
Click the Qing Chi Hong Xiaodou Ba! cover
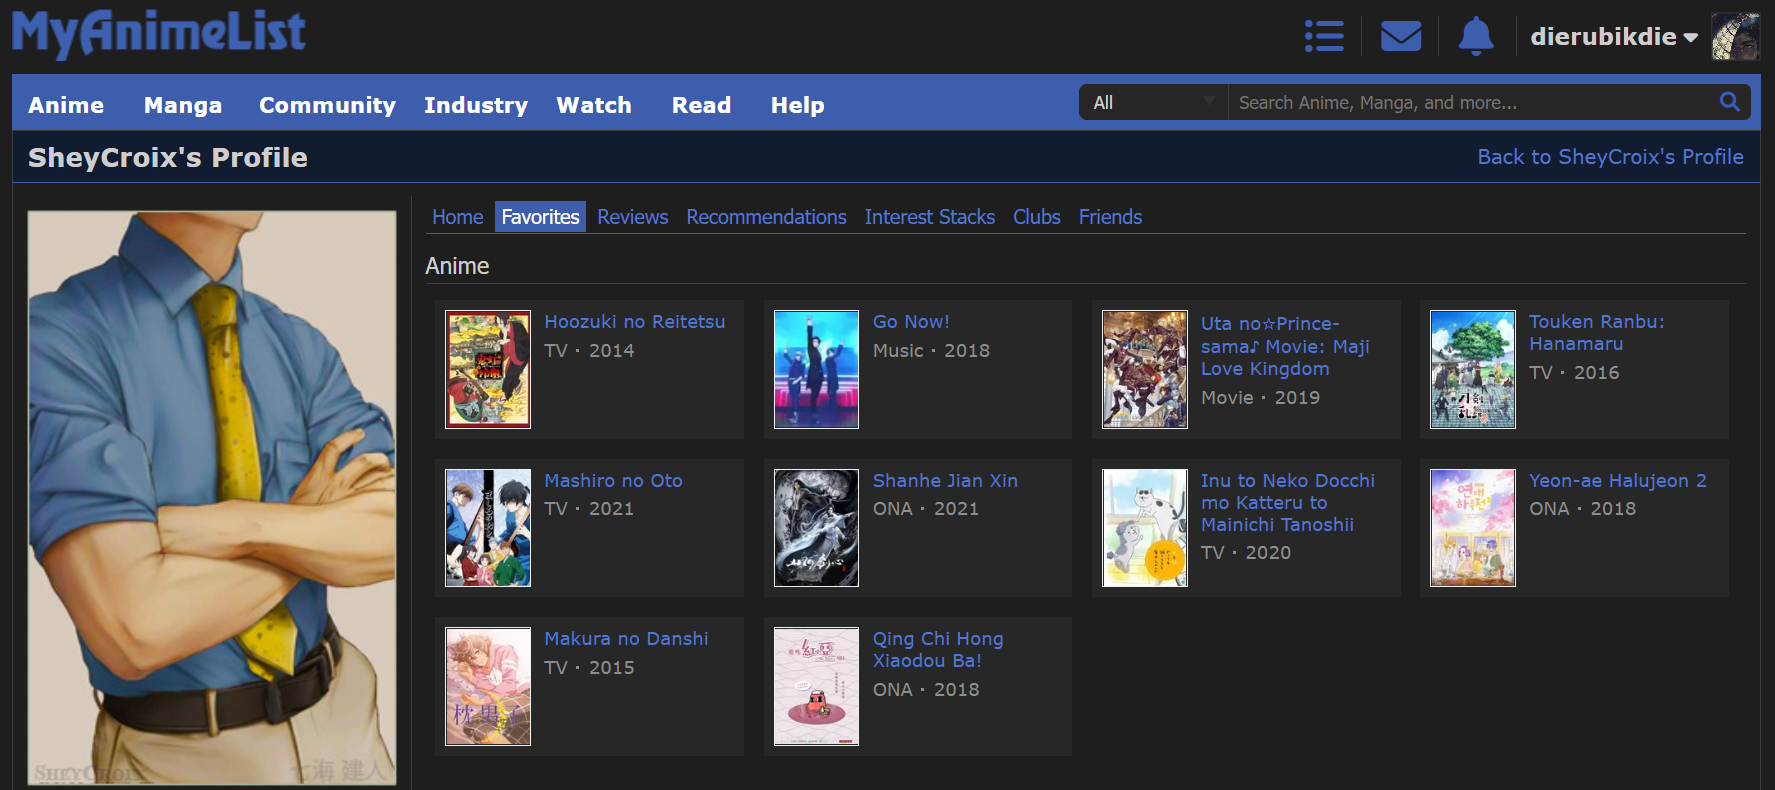pyautogui.click(x=816, y=686)
